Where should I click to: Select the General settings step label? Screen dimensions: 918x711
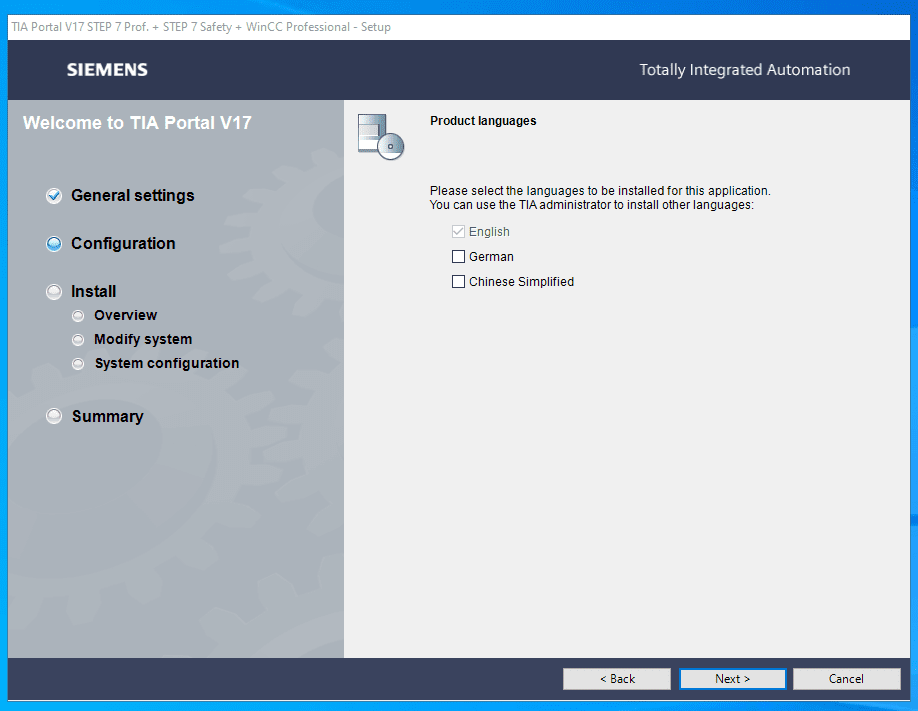pyautogui.click(x=133, y=196)
